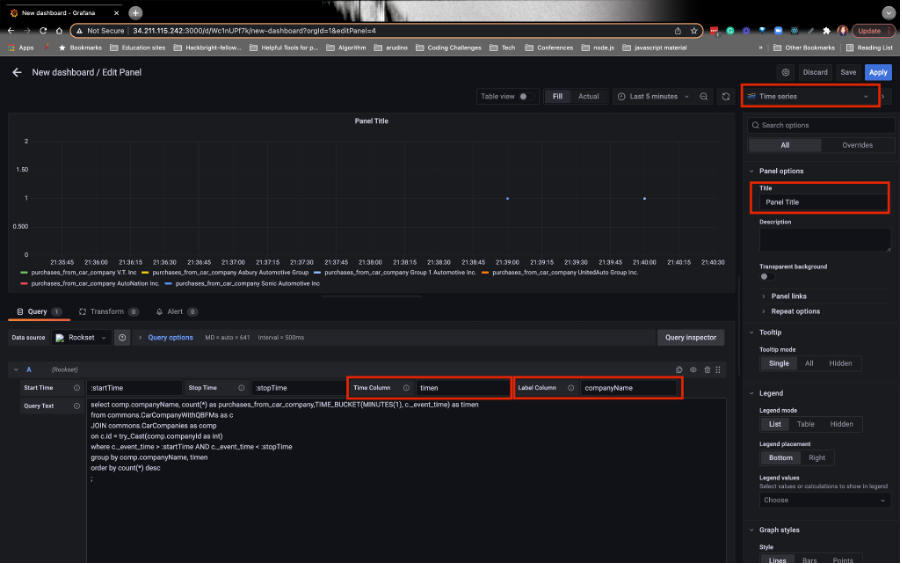Click the browser home button
This screenshot has width=902, height=564.
[x=59, y=31]
